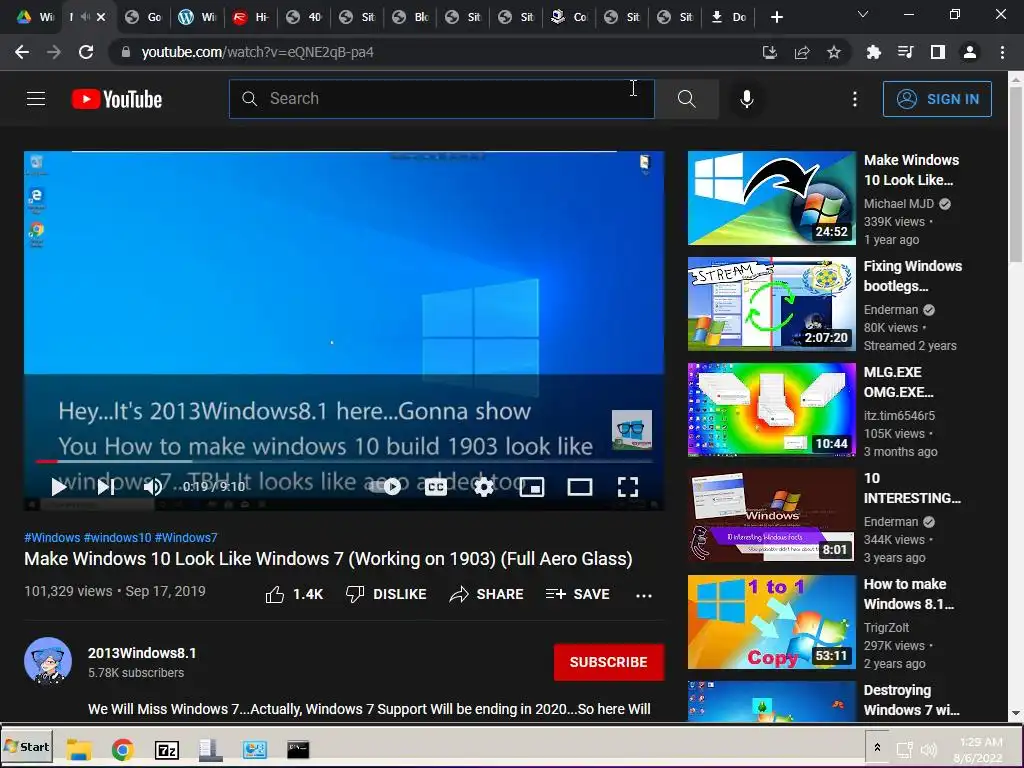Open How to make Windows 8.1 title

908,594
